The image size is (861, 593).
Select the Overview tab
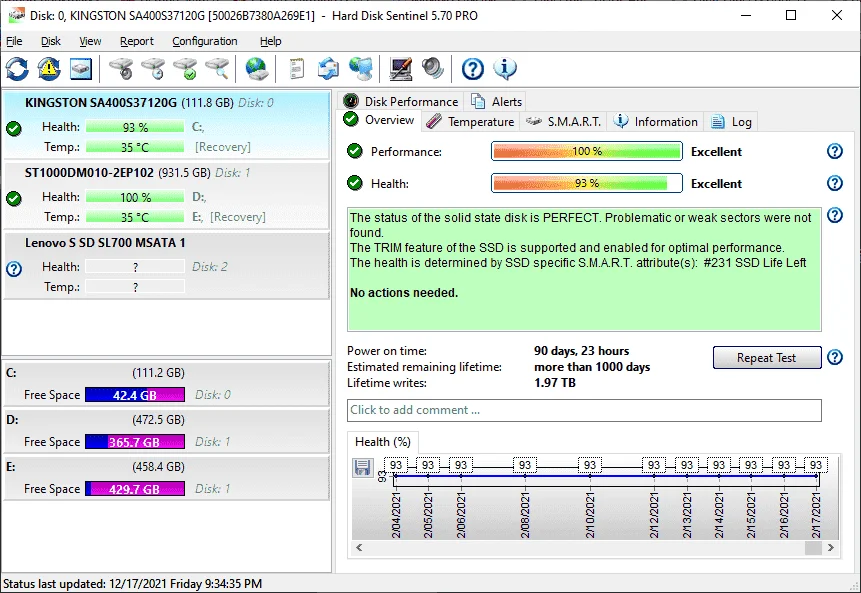point(379,120)
